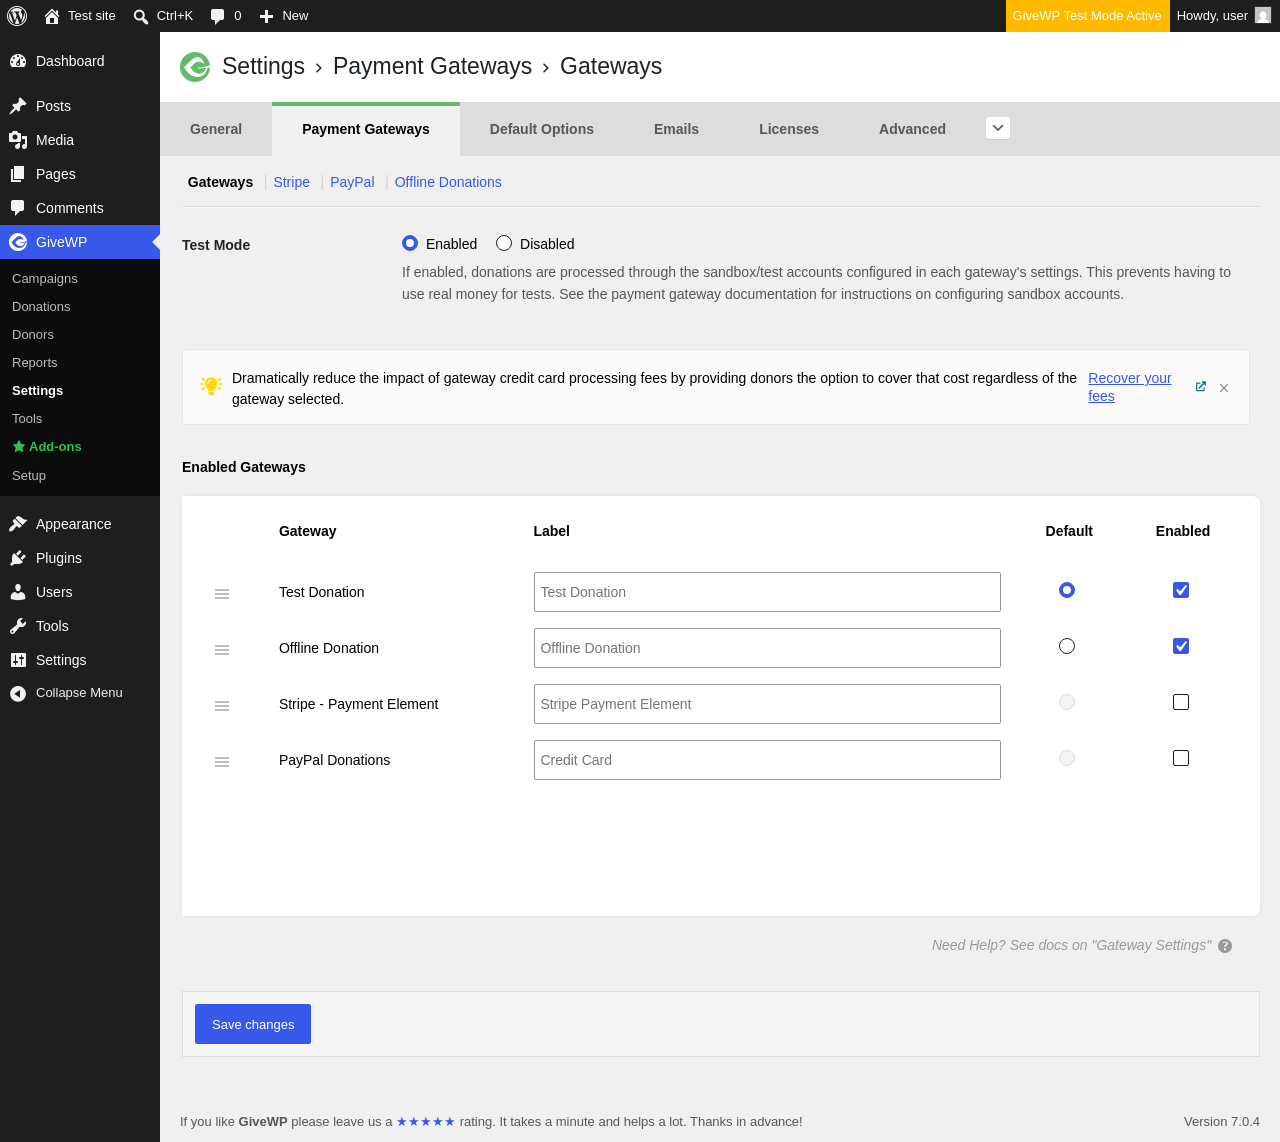Open Setup in GiveWP submenu
Image resolution: width=1280 pixels, height=1142 pixels.
(29, 476)
